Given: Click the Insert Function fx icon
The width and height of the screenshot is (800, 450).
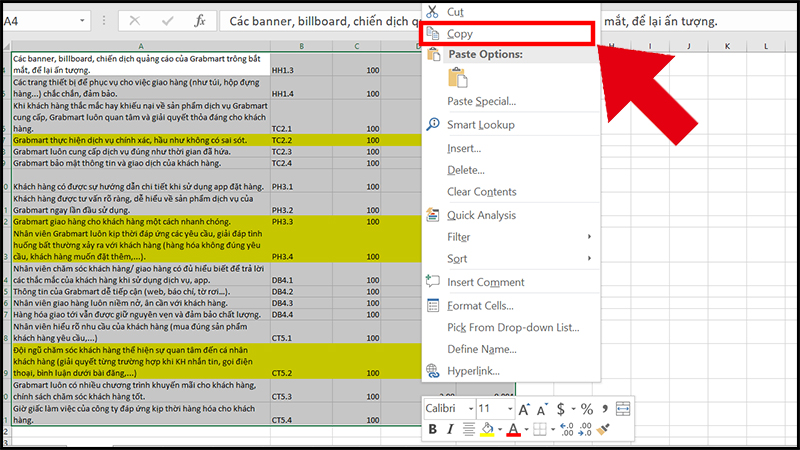Looking at the screenshot, I should coord(200,20).
